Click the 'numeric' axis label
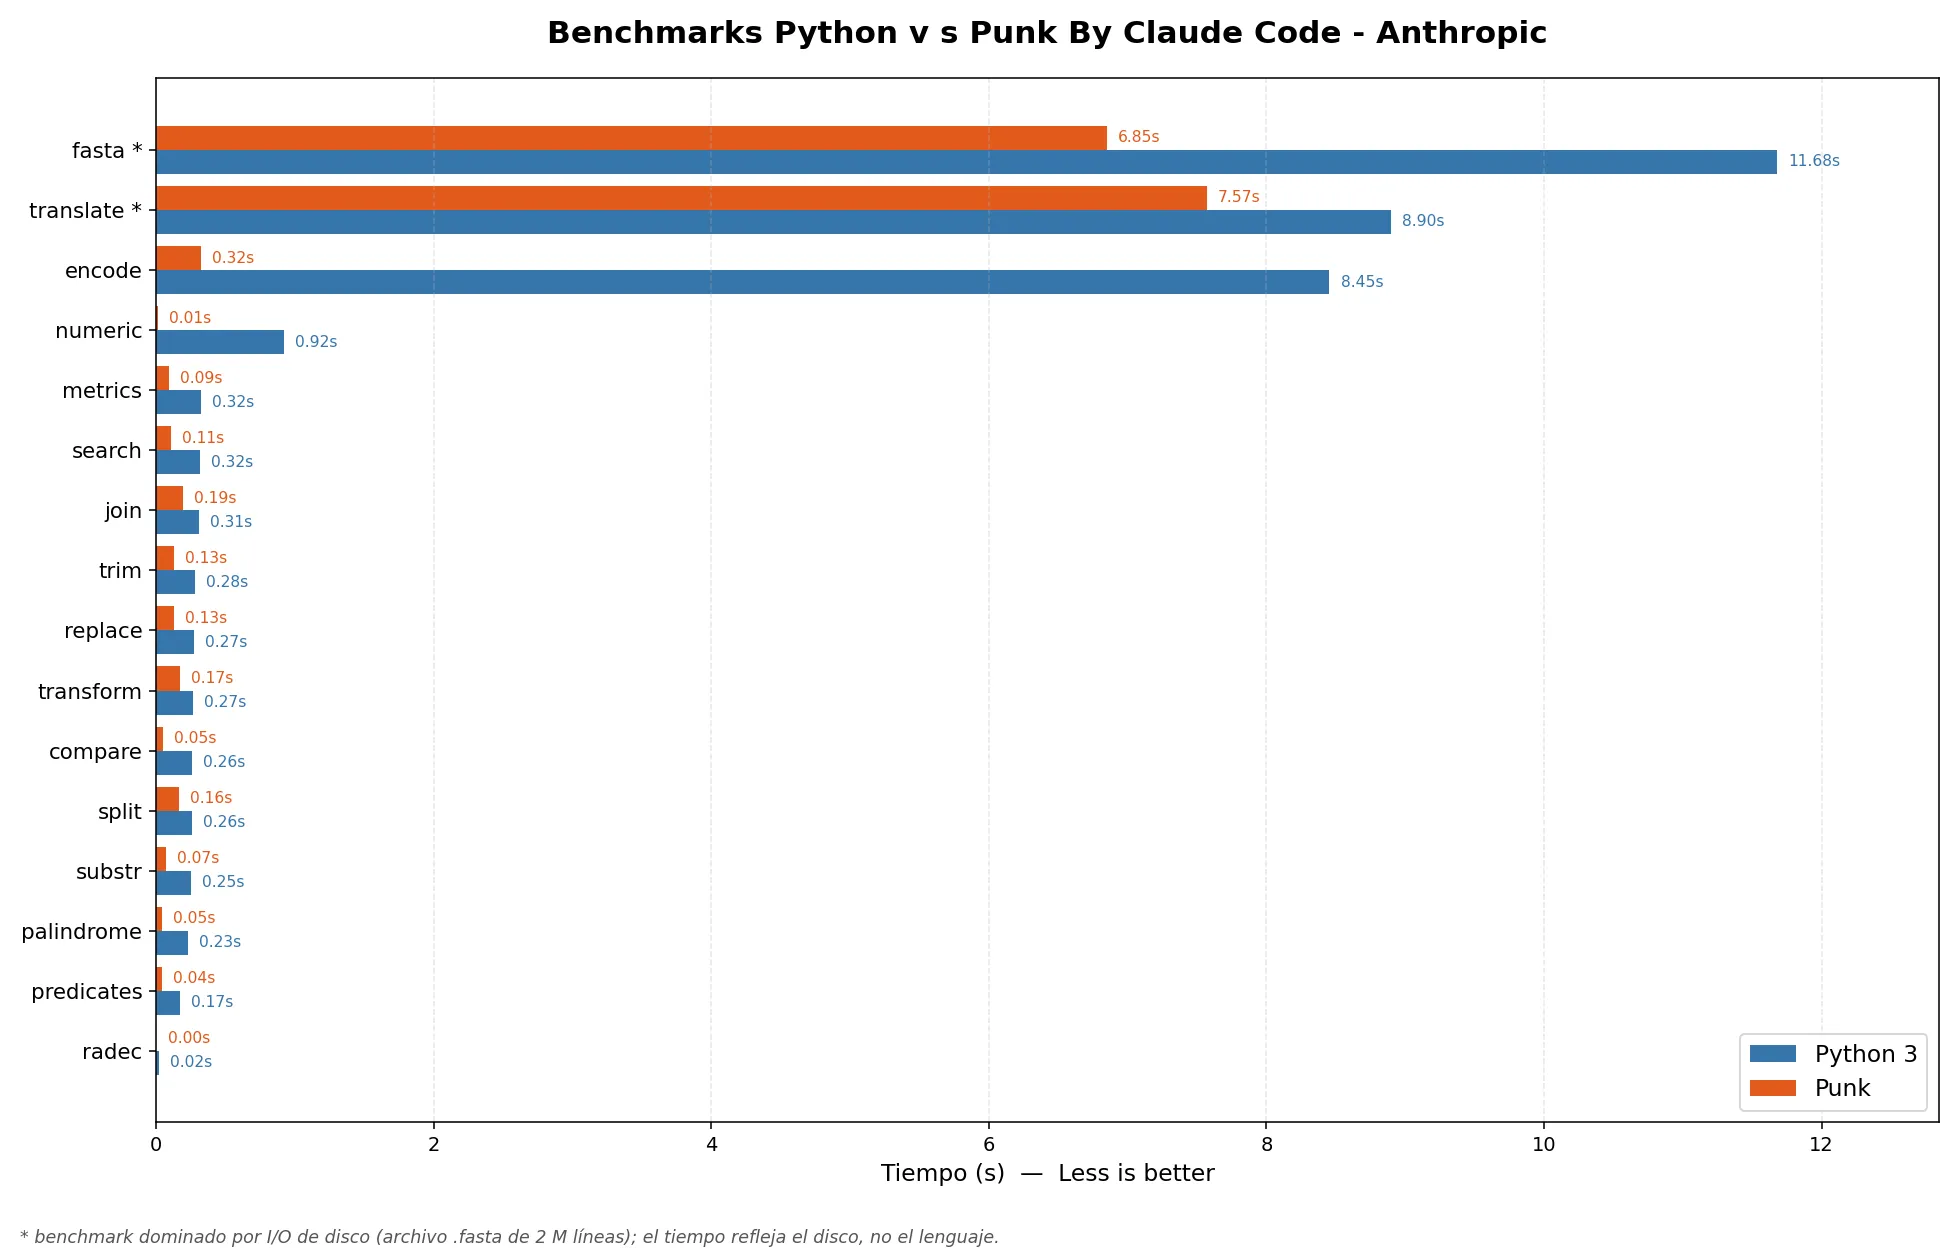The image size is (1960, 1260). click(99, 331)
